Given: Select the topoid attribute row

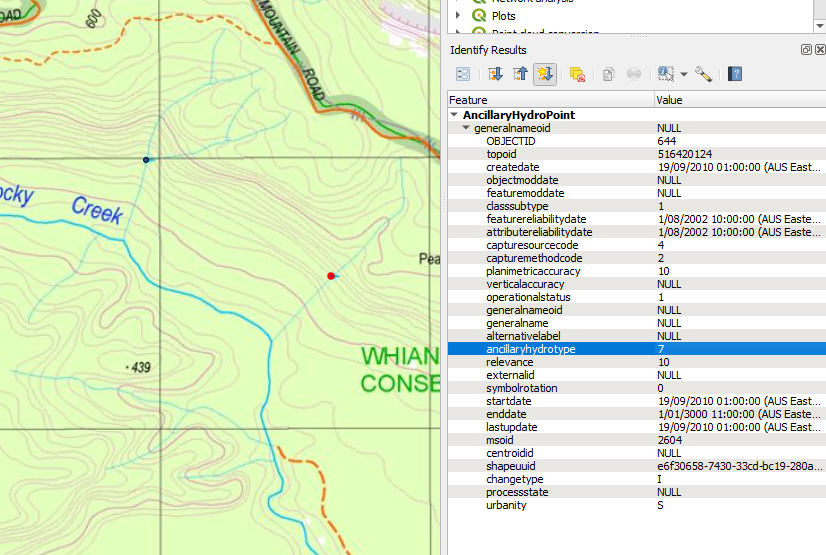Looking at the screenshot, I should pos(637,154).
